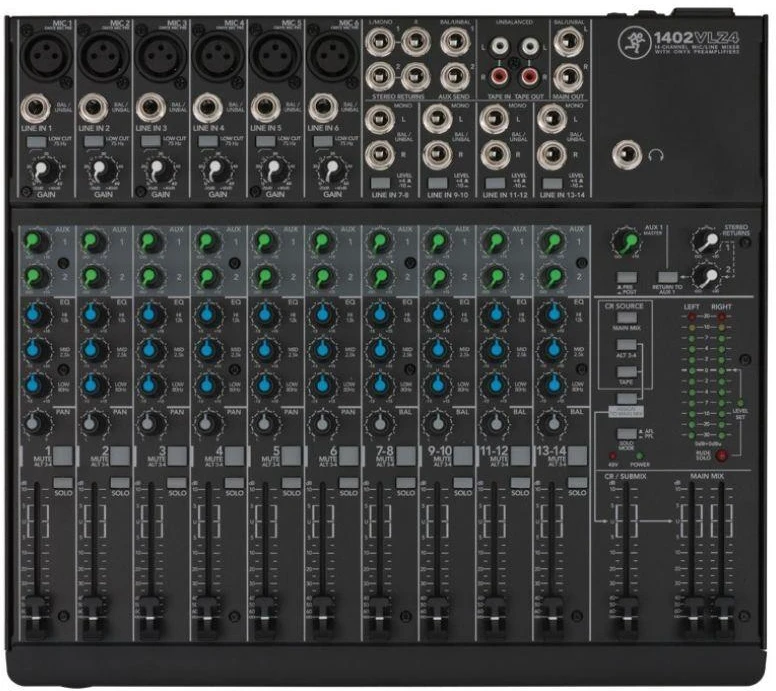
Task: Mute channel 6 with its MUTE button
Action: point(349,455)
